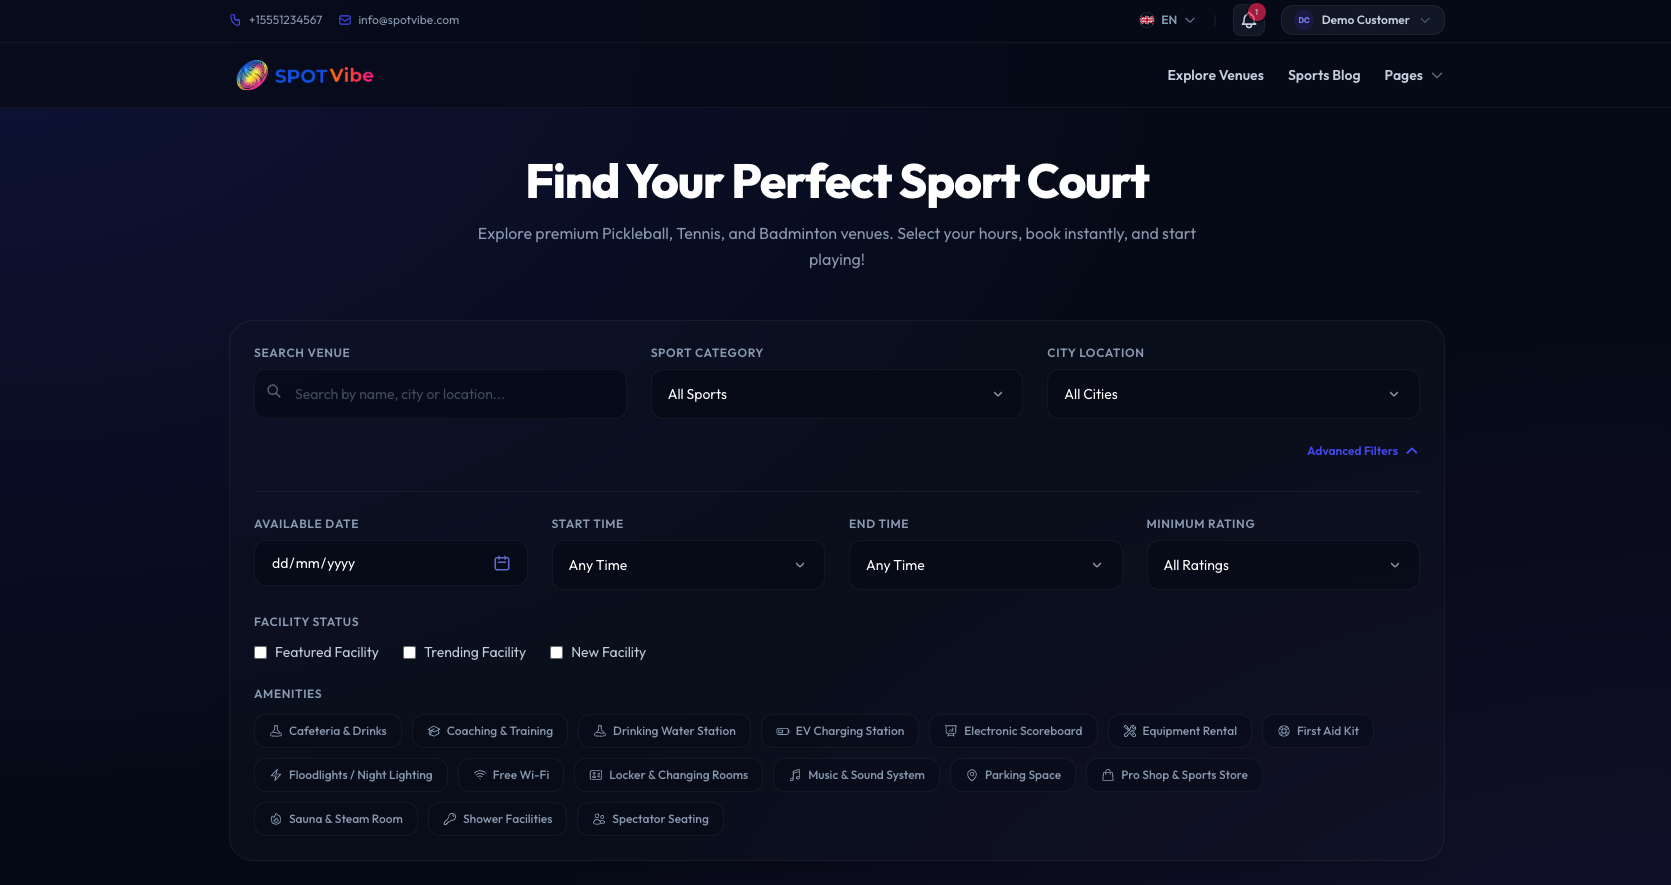1671x885 pixels.
Task: Select the First Aid Kit amenity
Action: coord(1318,731)
